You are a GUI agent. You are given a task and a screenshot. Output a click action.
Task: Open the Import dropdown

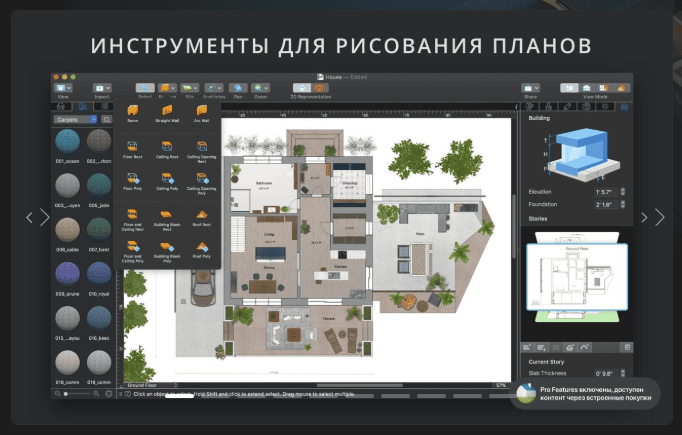tap(102, 88)
